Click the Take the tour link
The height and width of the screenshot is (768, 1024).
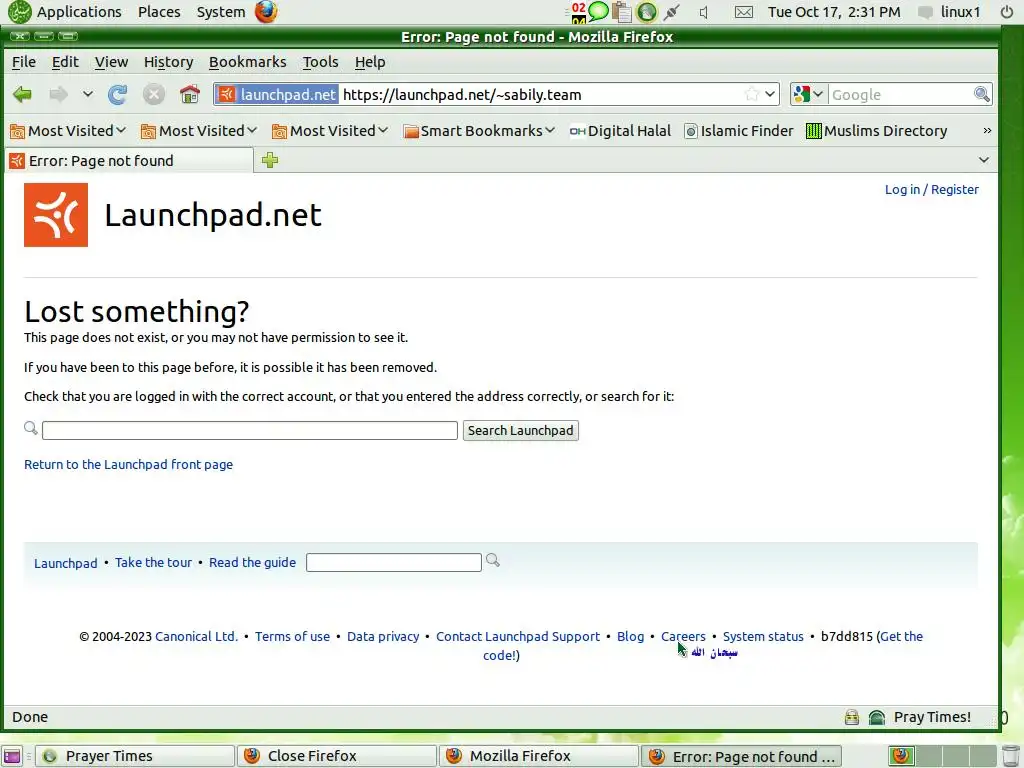pos(153,562)
